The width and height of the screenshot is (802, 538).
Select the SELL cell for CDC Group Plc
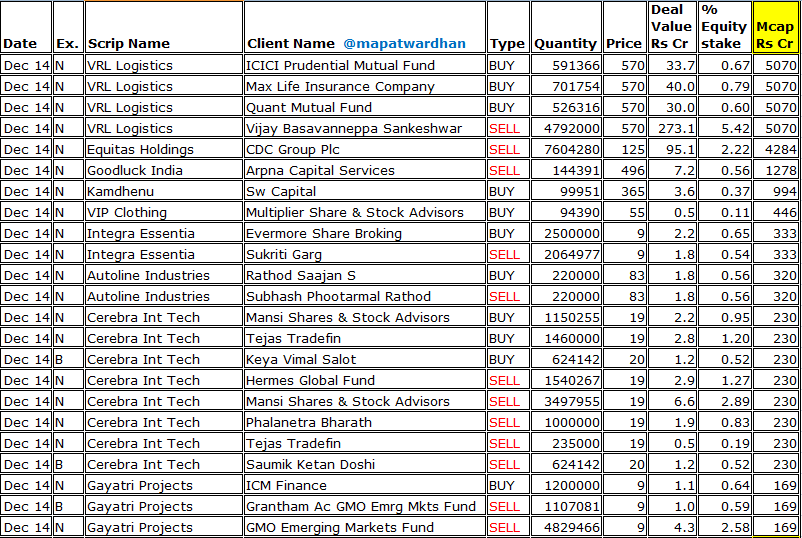(x=508, y=149)
